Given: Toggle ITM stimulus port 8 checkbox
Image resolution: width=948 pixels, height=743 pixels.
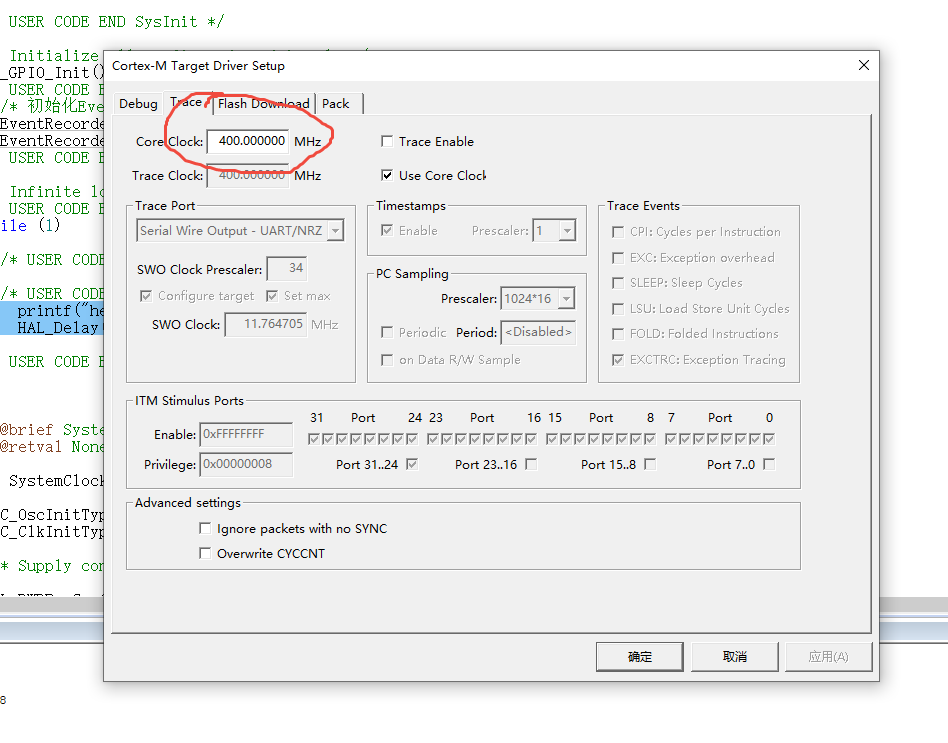Looking at the screenshot, I should coord(650,439).
